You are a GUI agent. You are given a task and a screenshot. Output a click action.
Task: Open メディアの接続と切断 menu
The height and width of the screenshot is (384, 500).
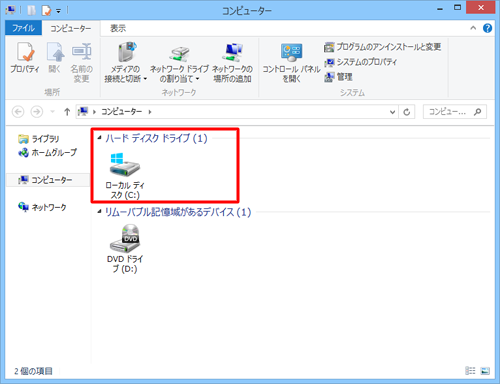126,62
